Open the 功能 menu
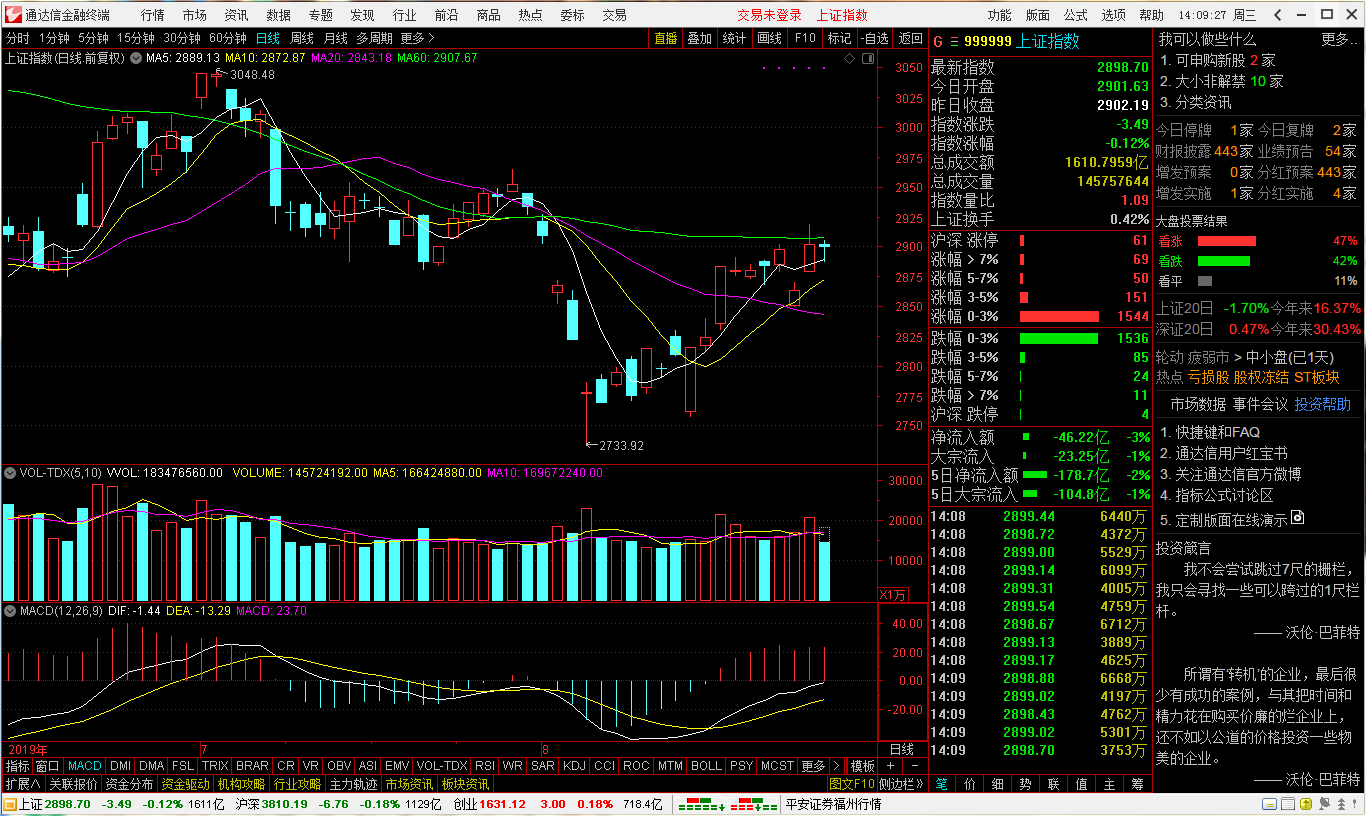 pos(999,15)
